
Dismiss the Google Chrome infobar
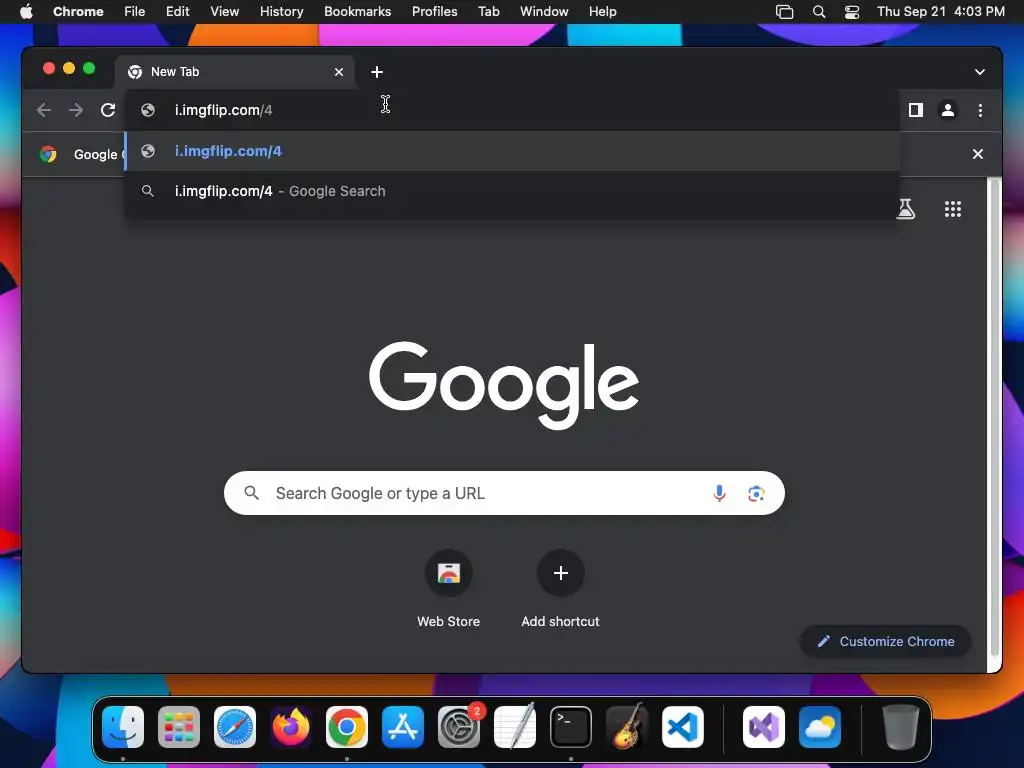coord(977,154)
